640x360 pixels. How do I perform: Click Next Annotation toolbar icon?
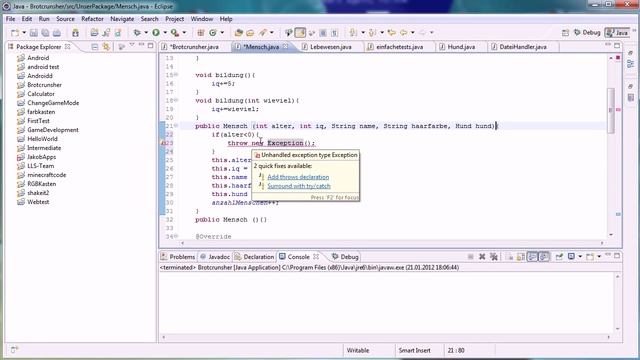(353, 33)
